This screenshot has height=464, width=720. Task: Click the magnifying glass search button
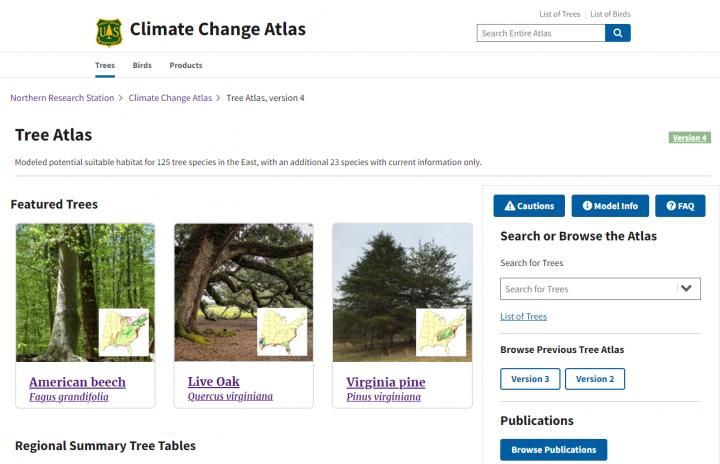(618, 33)
